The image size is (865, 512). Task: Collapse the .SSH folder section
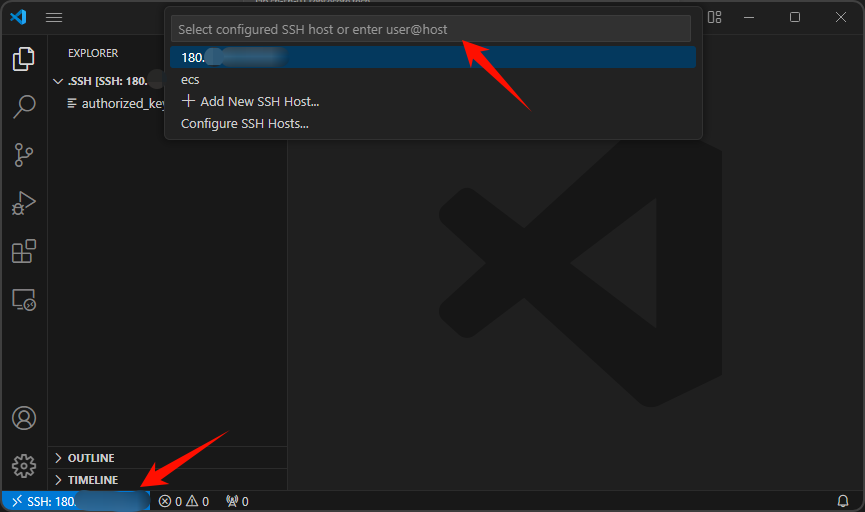point(58,81)
